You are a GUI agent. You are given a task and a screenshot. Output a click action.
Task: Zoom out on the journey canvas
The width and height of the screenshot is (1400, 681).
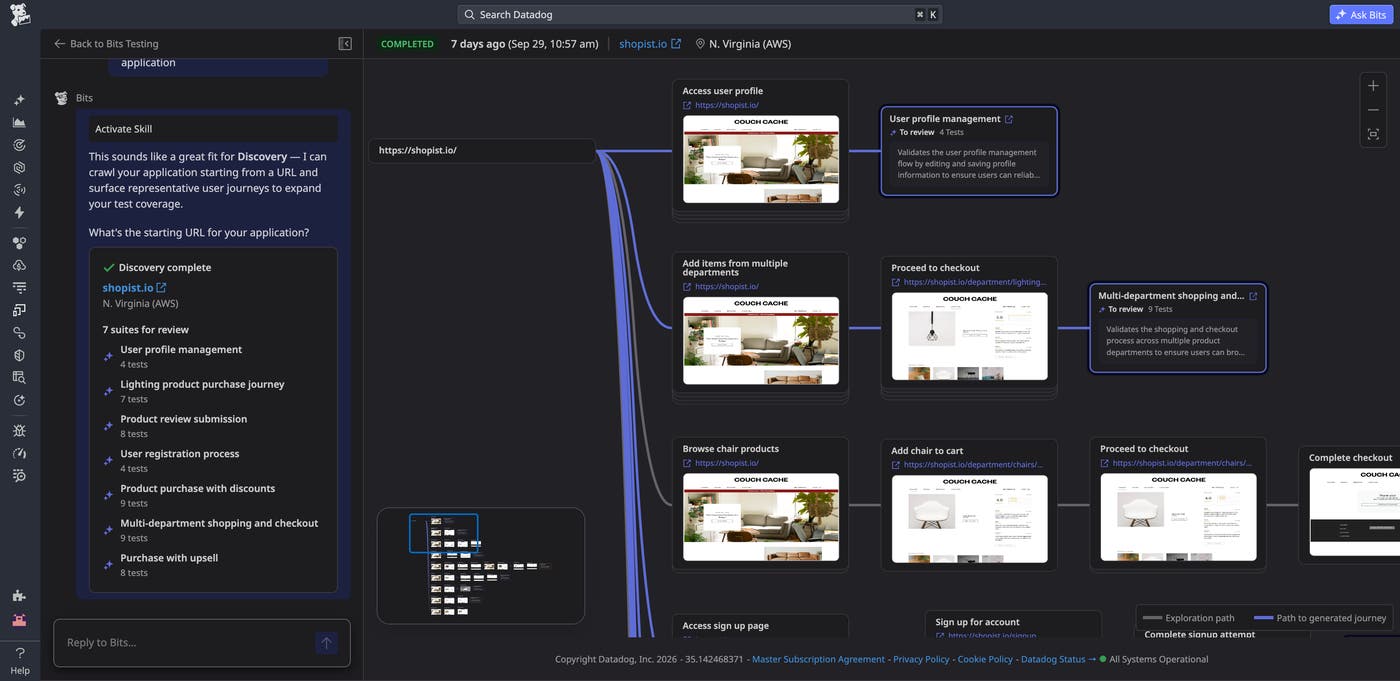click(x=1373, y=110)
